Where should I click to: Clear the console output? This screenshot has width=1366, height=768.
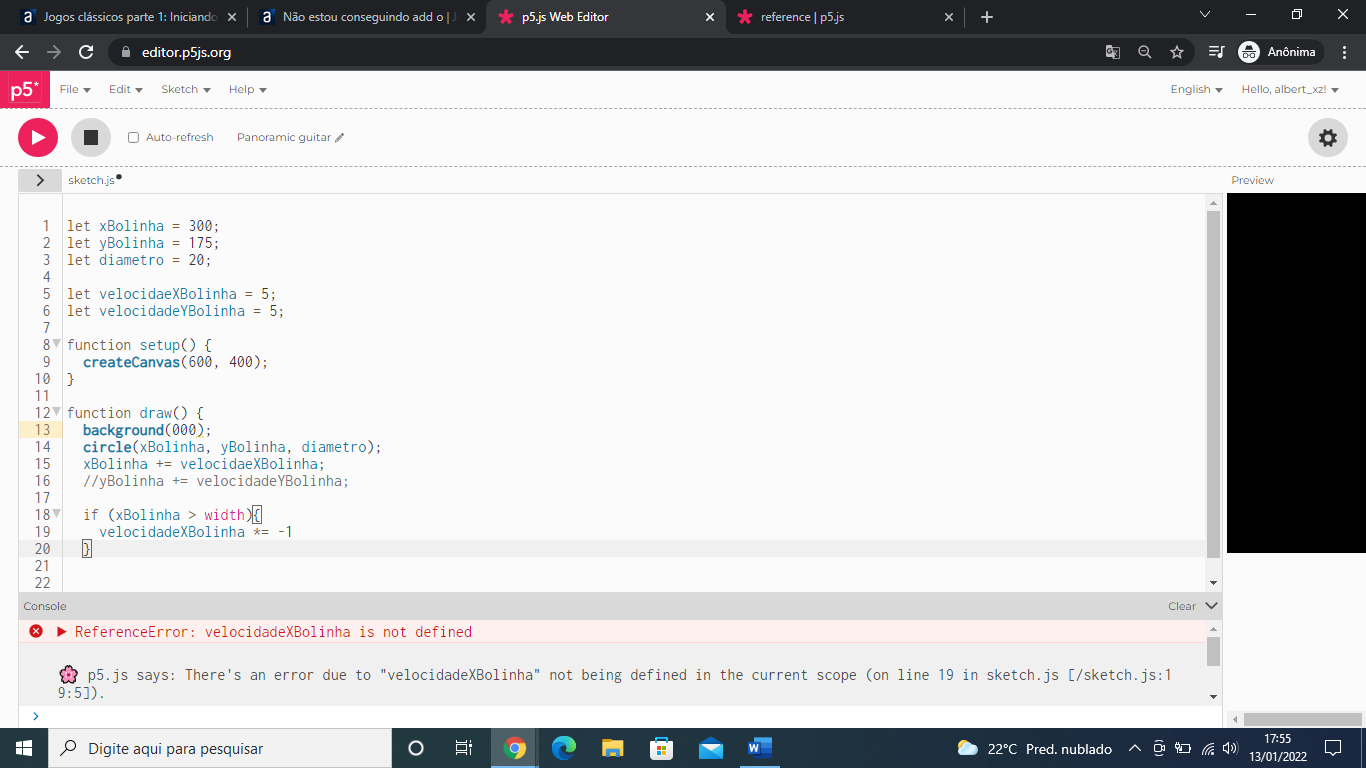[1182, 606]
